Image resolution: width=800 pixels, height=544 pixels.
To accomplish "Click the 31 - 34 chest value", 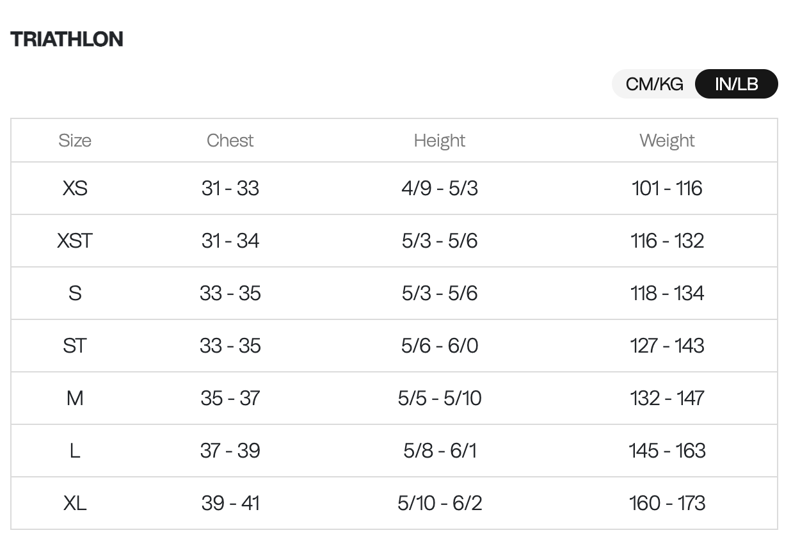I will [230, 241].
